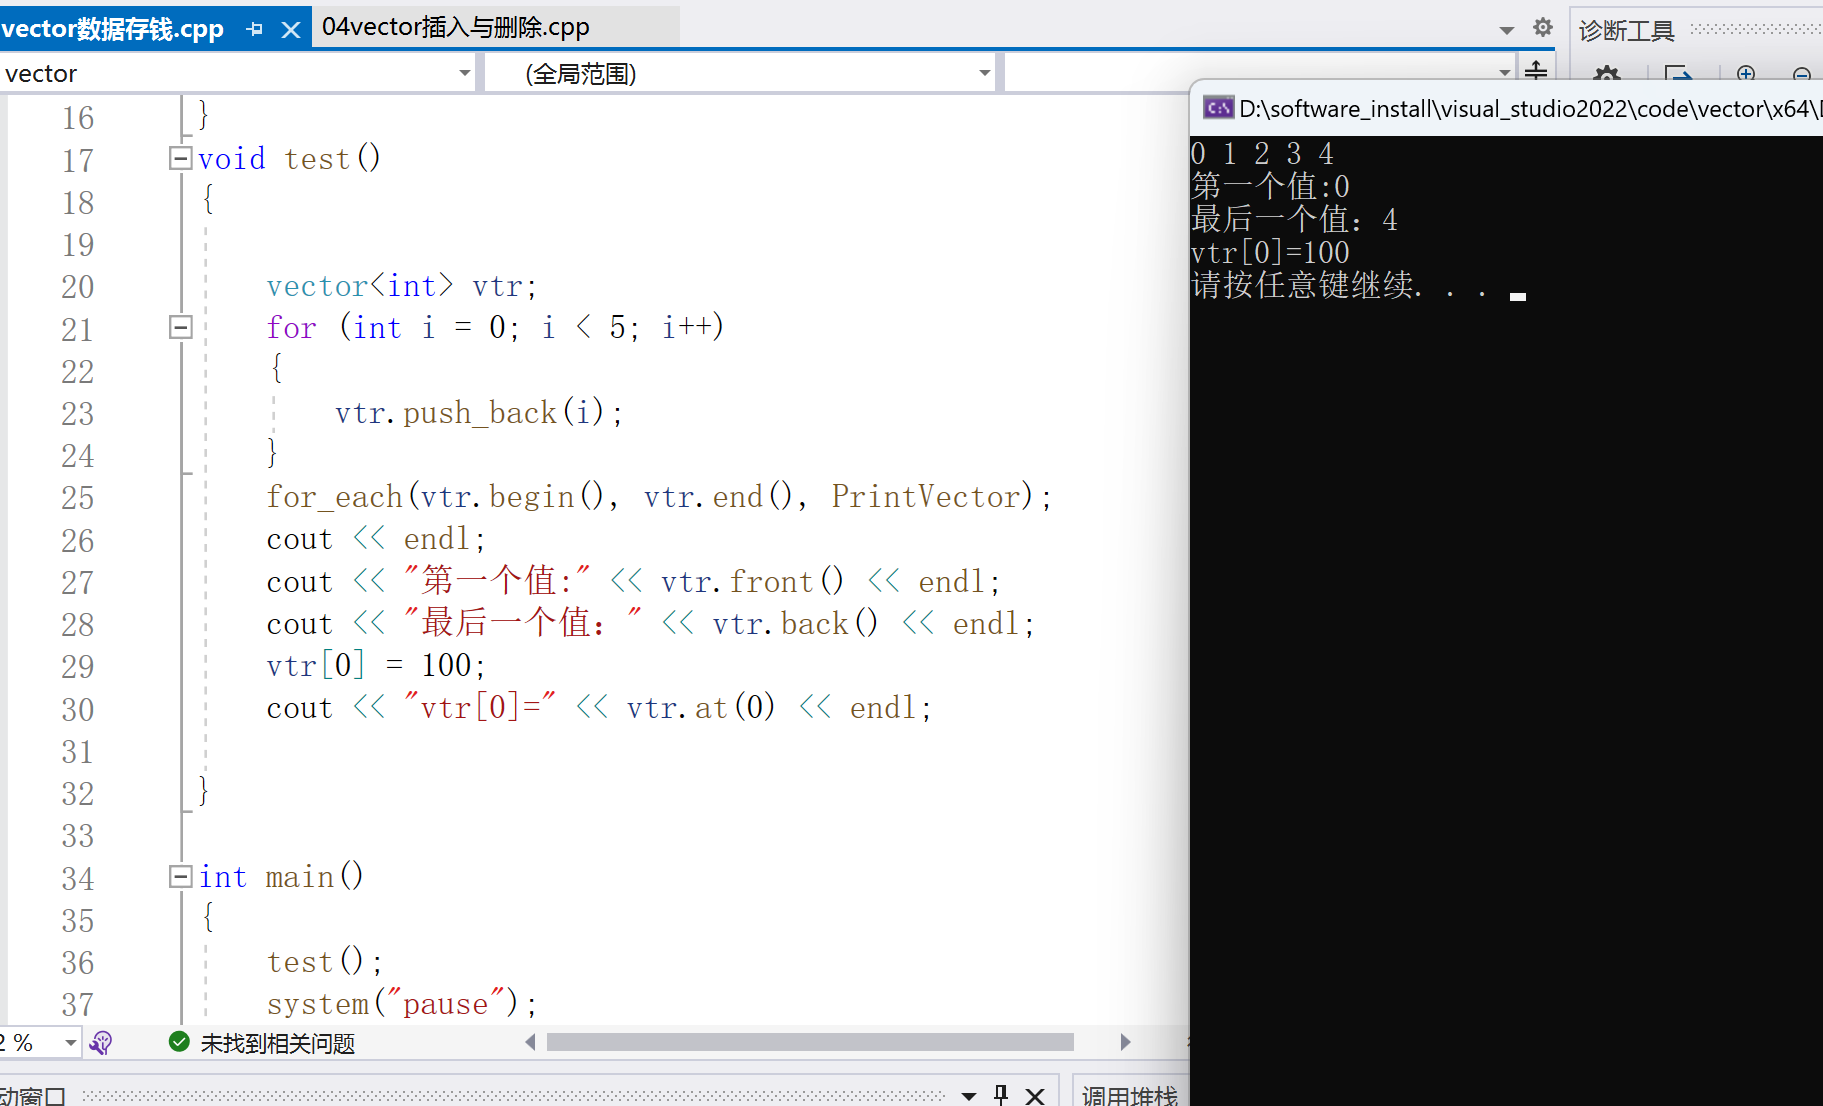
Task: Click console output line '0 1 2 3 4'
Action: 1262,154
